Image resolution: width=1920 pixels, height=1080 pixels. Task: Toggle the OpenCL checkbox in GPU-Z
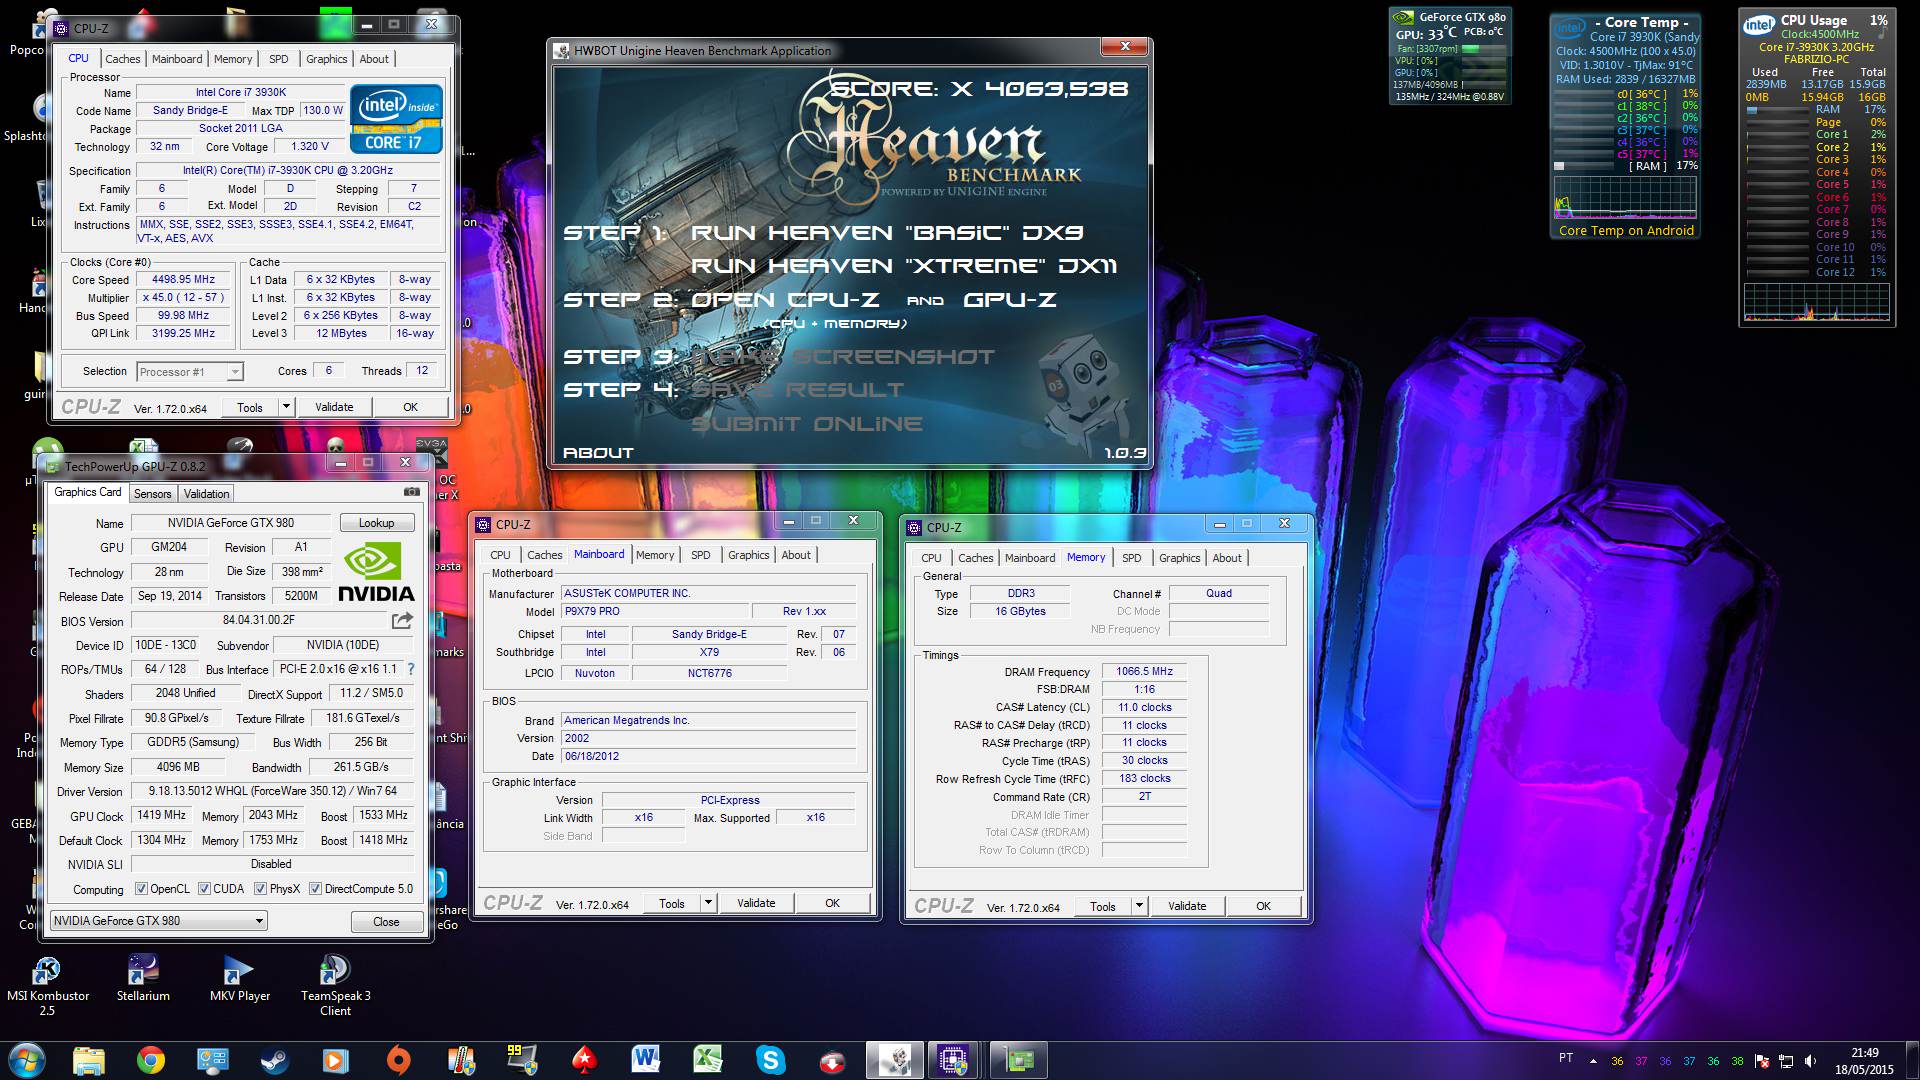141,889
